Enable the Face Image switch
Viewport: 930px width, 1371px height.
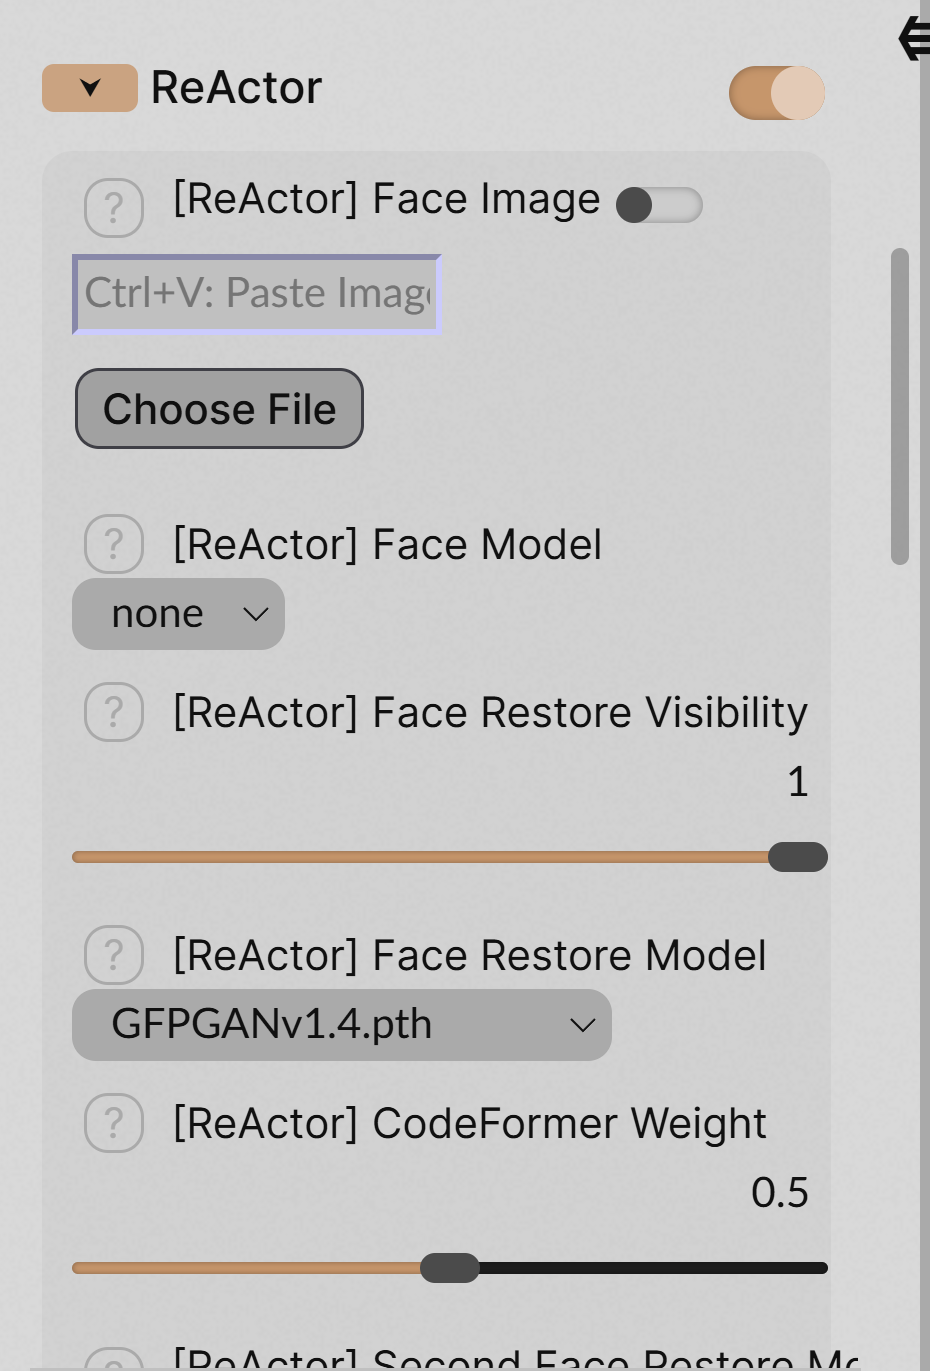[x=657, y=204]
